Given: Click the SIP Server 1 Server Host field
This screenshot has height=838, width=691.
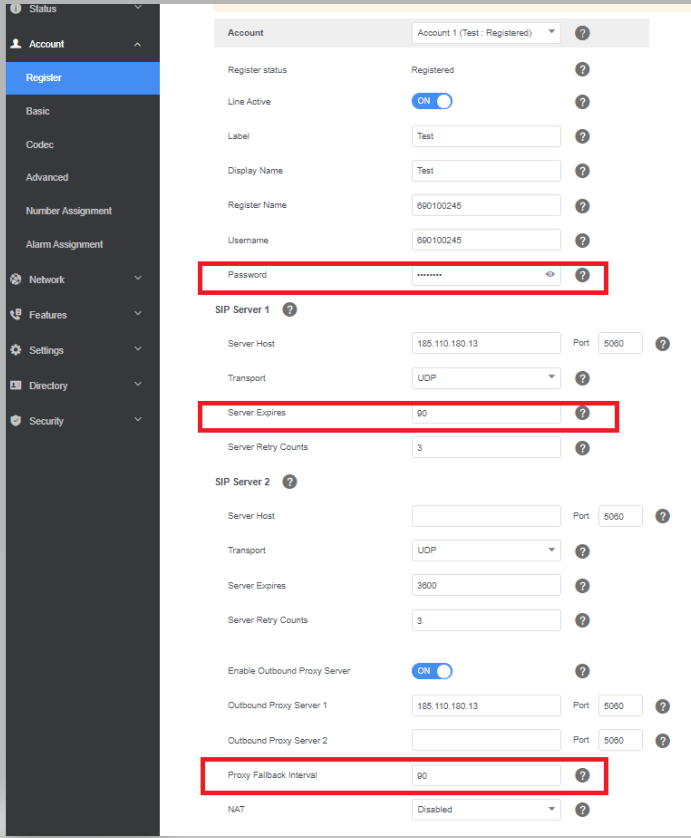Looking at the screenshot, I should 486,344.
